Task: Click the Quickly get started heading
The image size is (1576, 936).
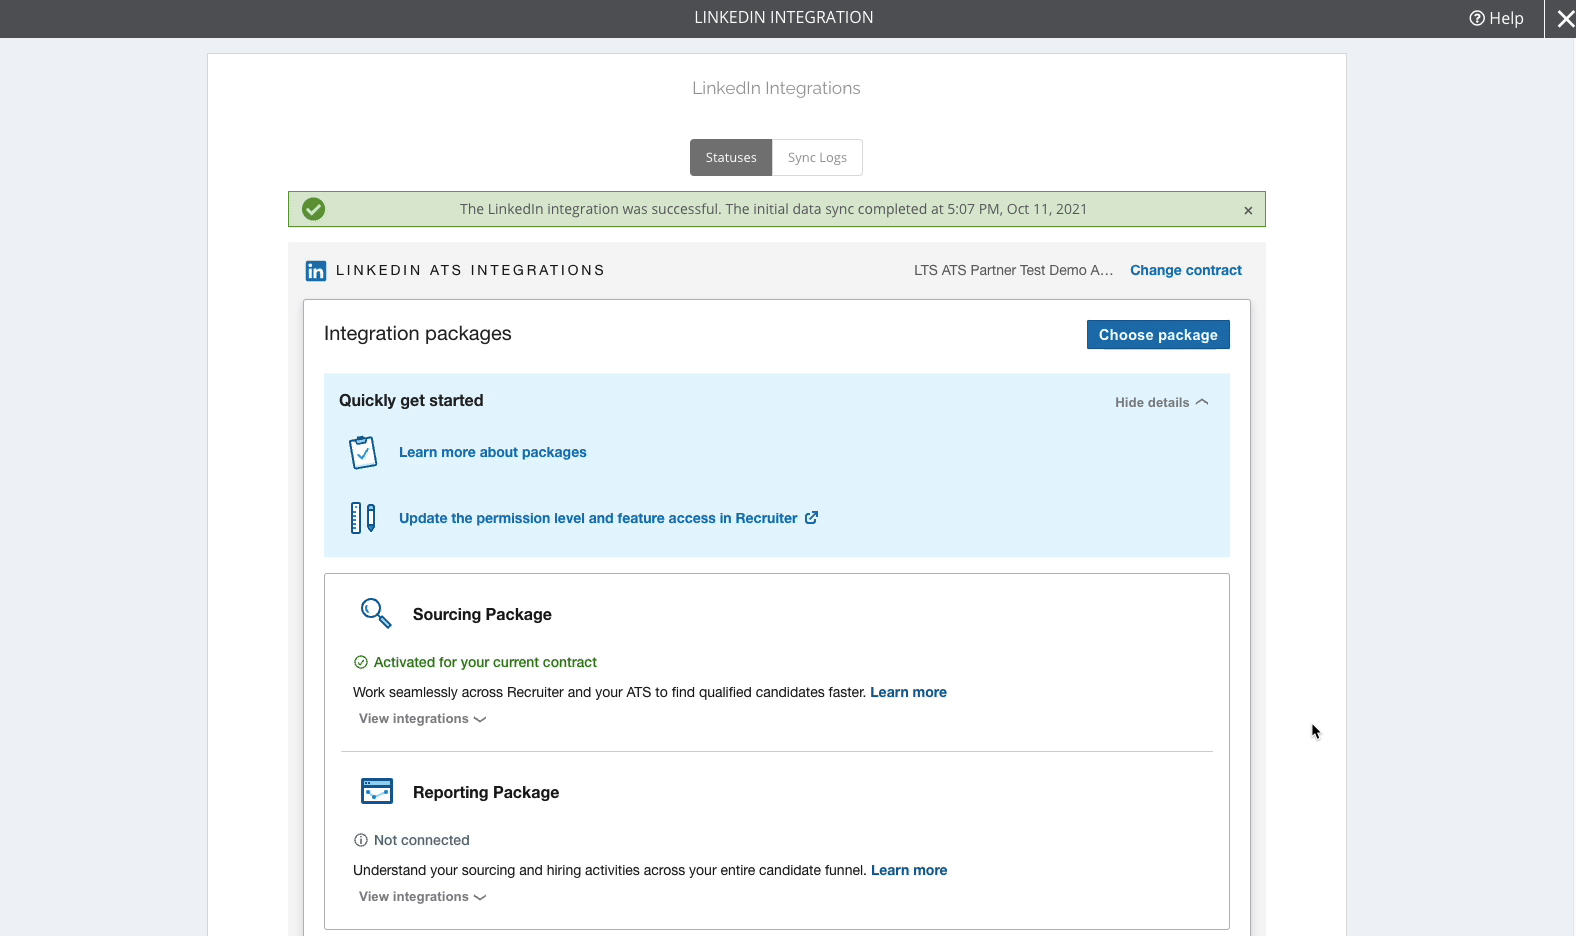Action: [x=411, y=400]
